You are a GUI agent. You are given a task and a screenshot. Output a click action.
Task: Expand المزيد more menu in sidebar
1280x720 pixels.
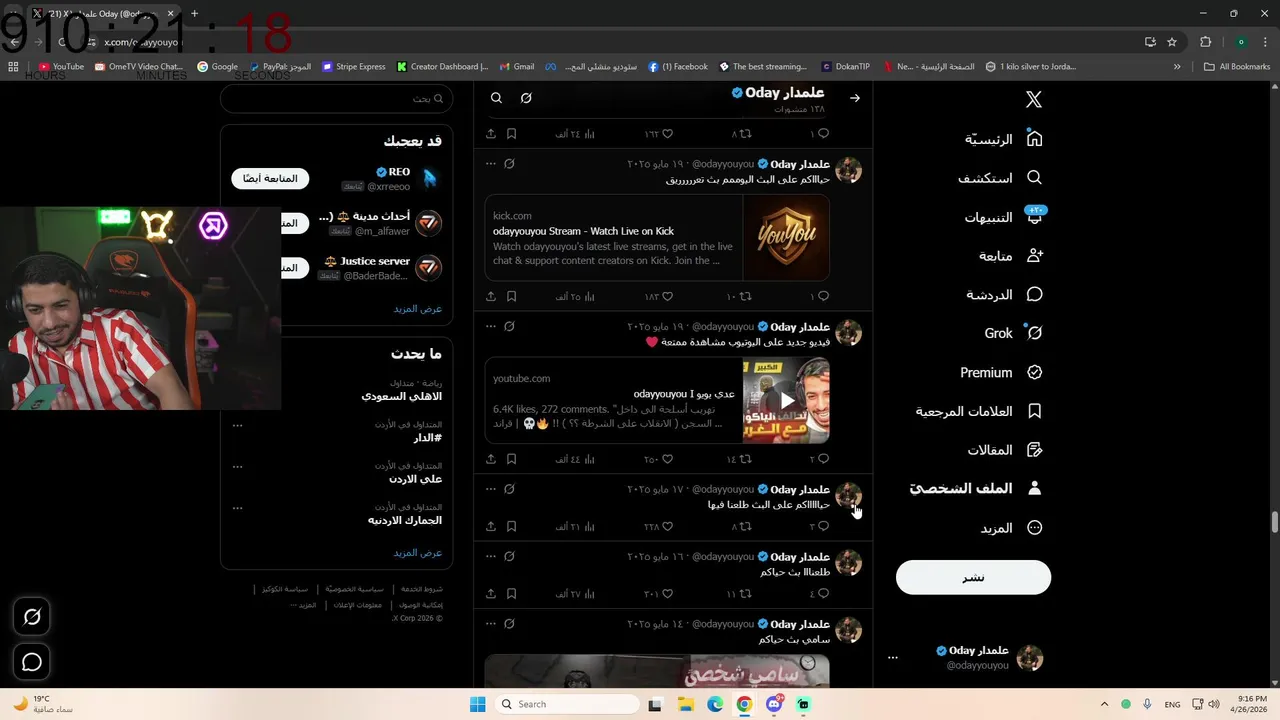[x=1011, y=528]
